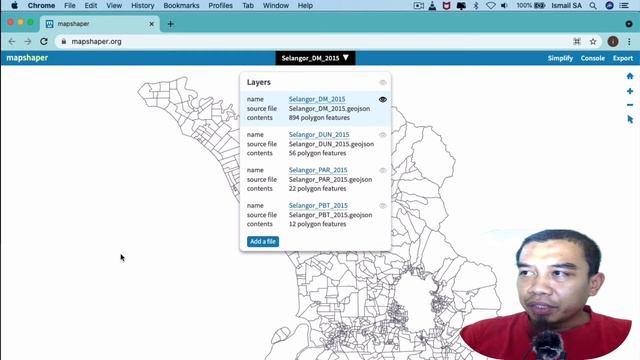640x360 pixels.
Task: Click the site lock icon
Action: pos(63,42)
